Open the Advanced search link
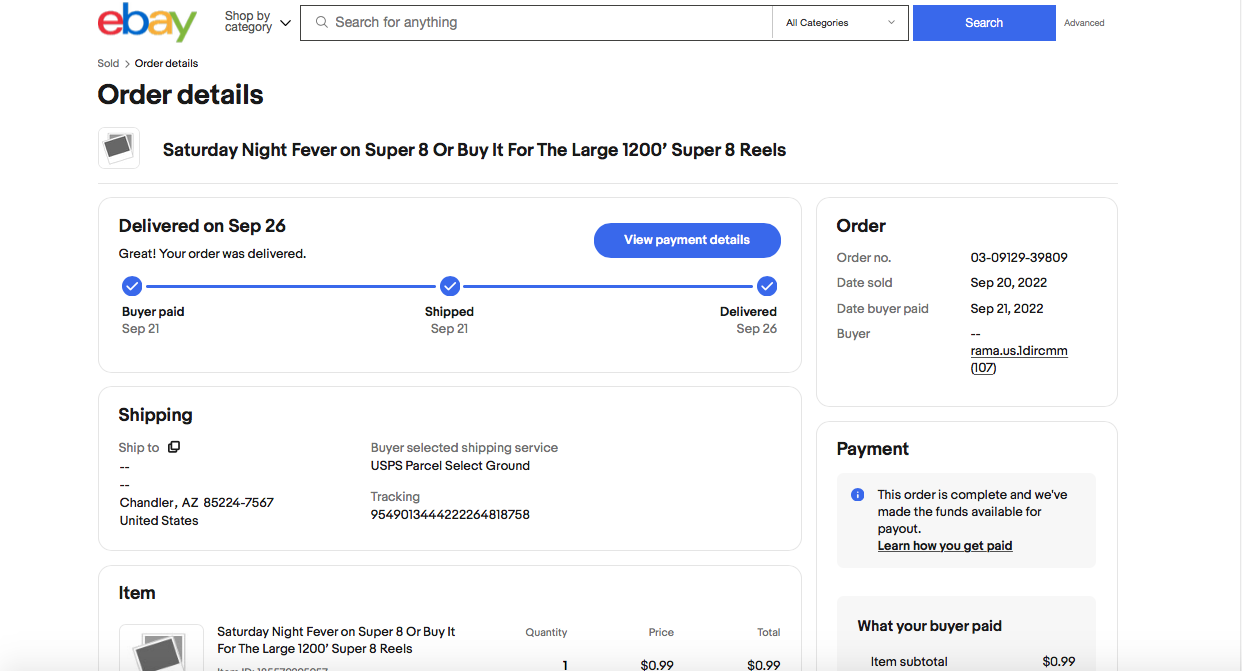 click(1084, 23)
